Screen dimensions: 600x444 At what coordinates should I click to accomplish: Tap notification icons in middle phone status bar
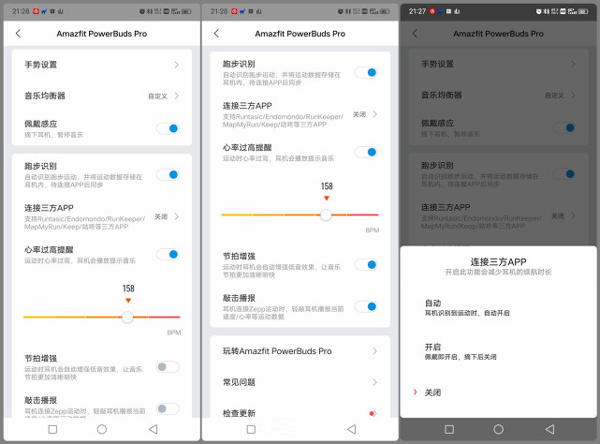click(x=246, y=11)
